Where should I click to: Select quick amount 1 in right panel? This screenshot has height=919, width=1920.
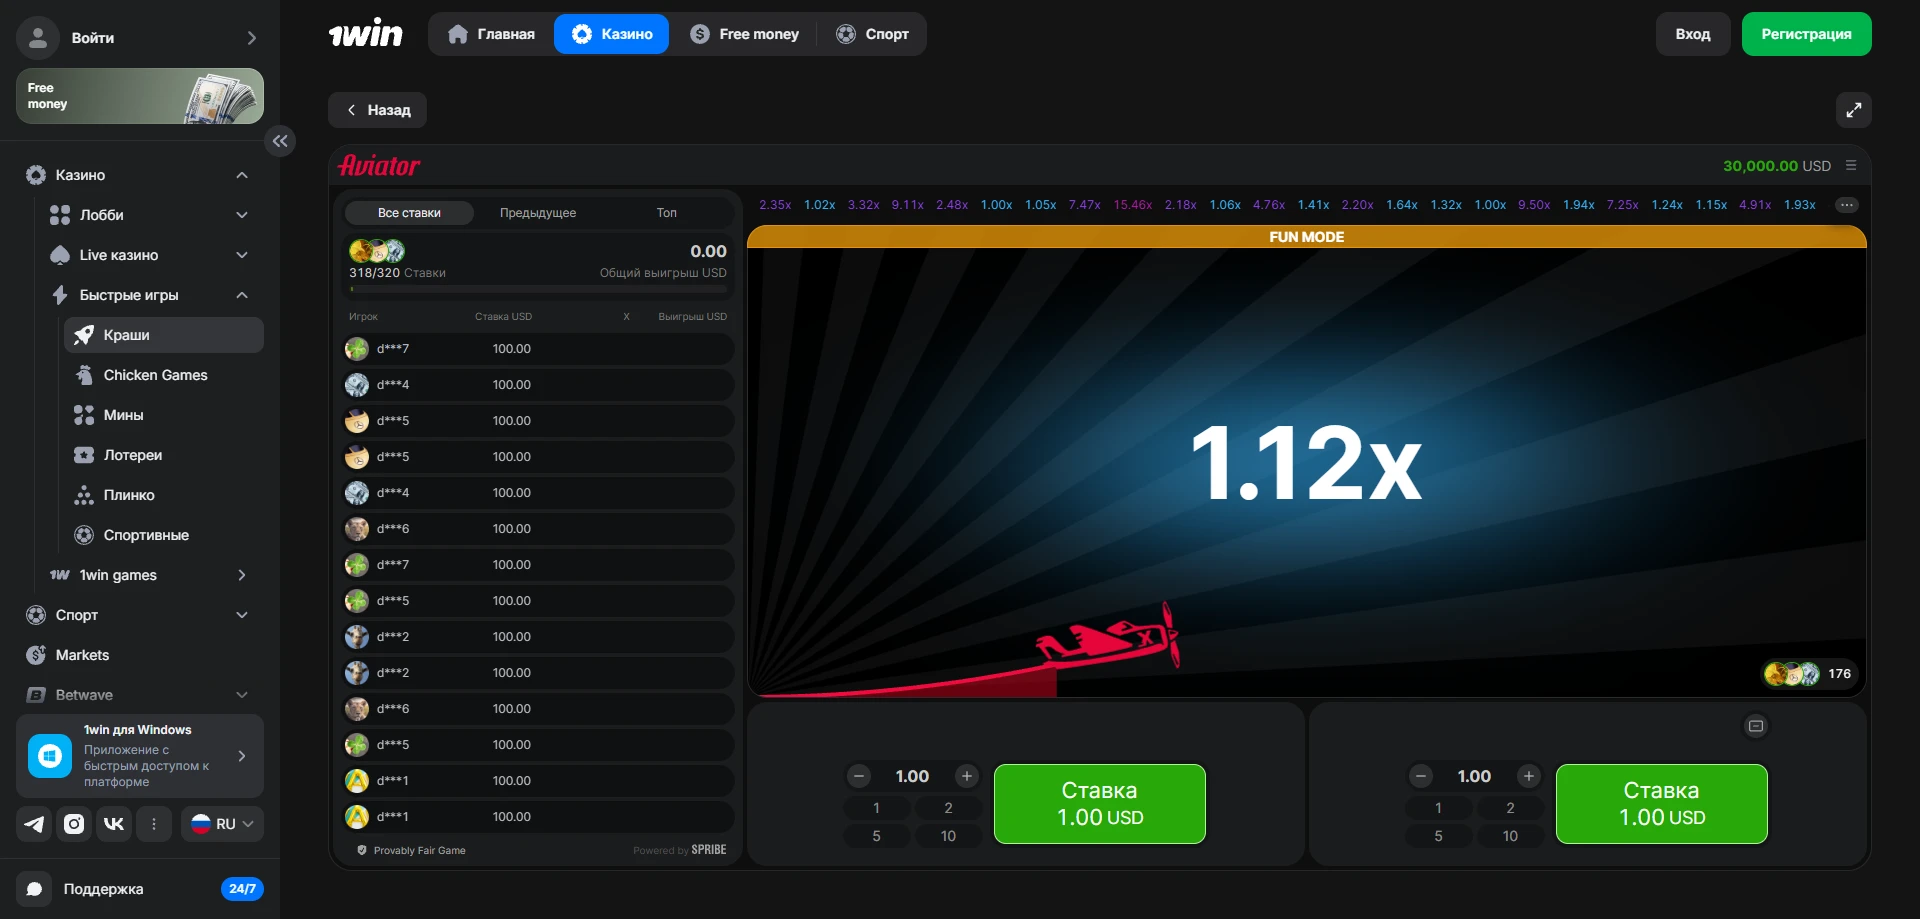[1439, 808]
